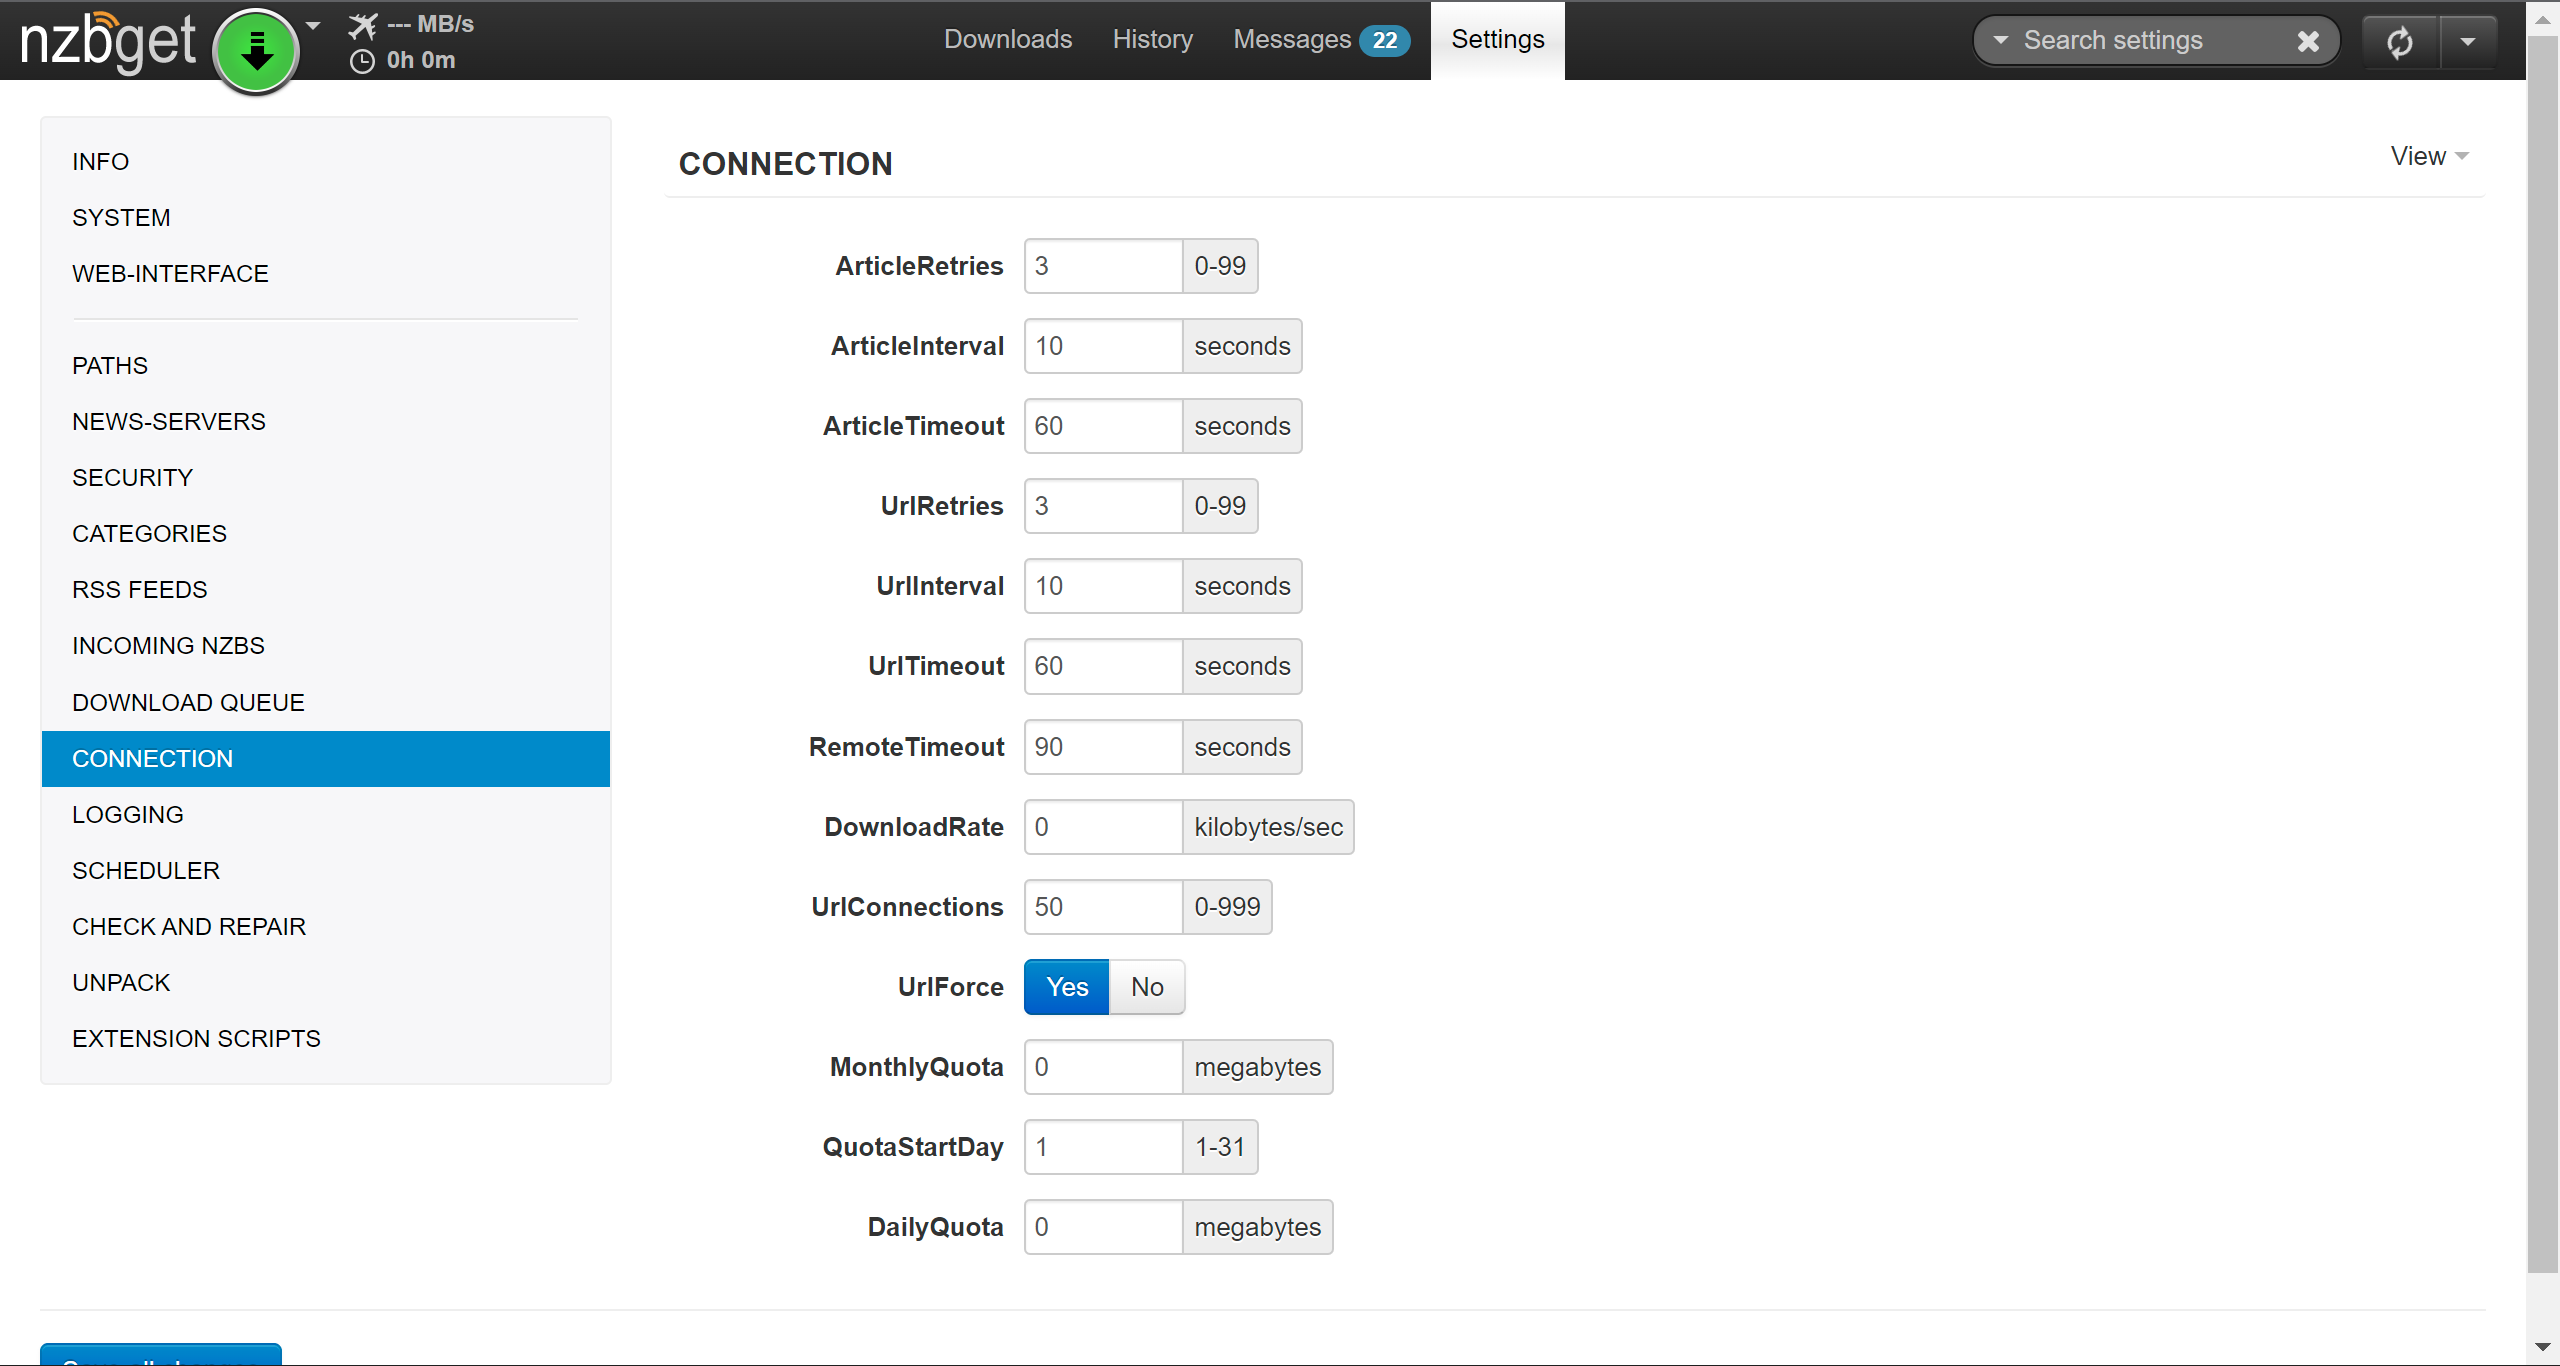Open the refresh options dropdown arrow

pyautogui.click(x=2467, y=42)
